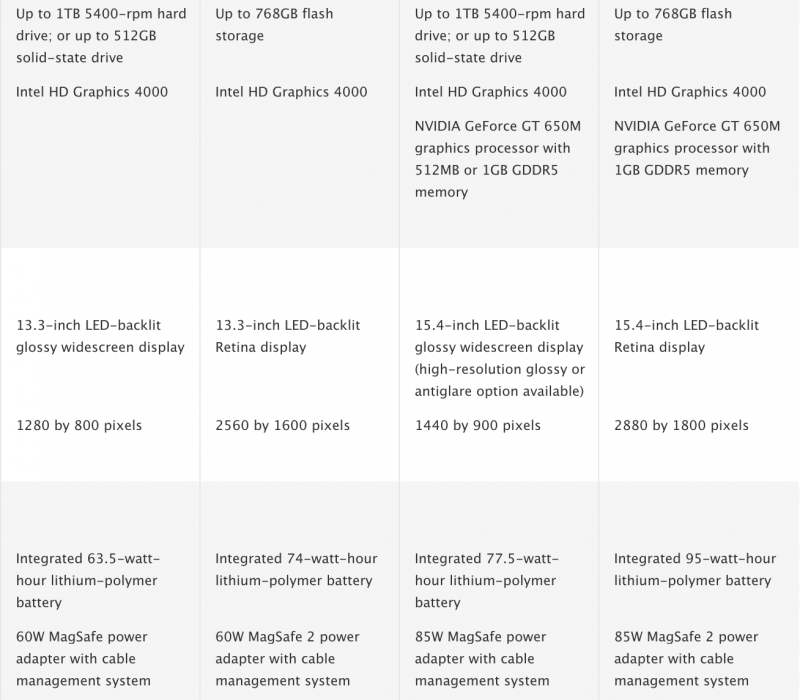The width and height of the screenshot is (800, 700).
Task: Select the 95-watt-hour lithium-polymer battery text
Action: (x=695, y=570)
